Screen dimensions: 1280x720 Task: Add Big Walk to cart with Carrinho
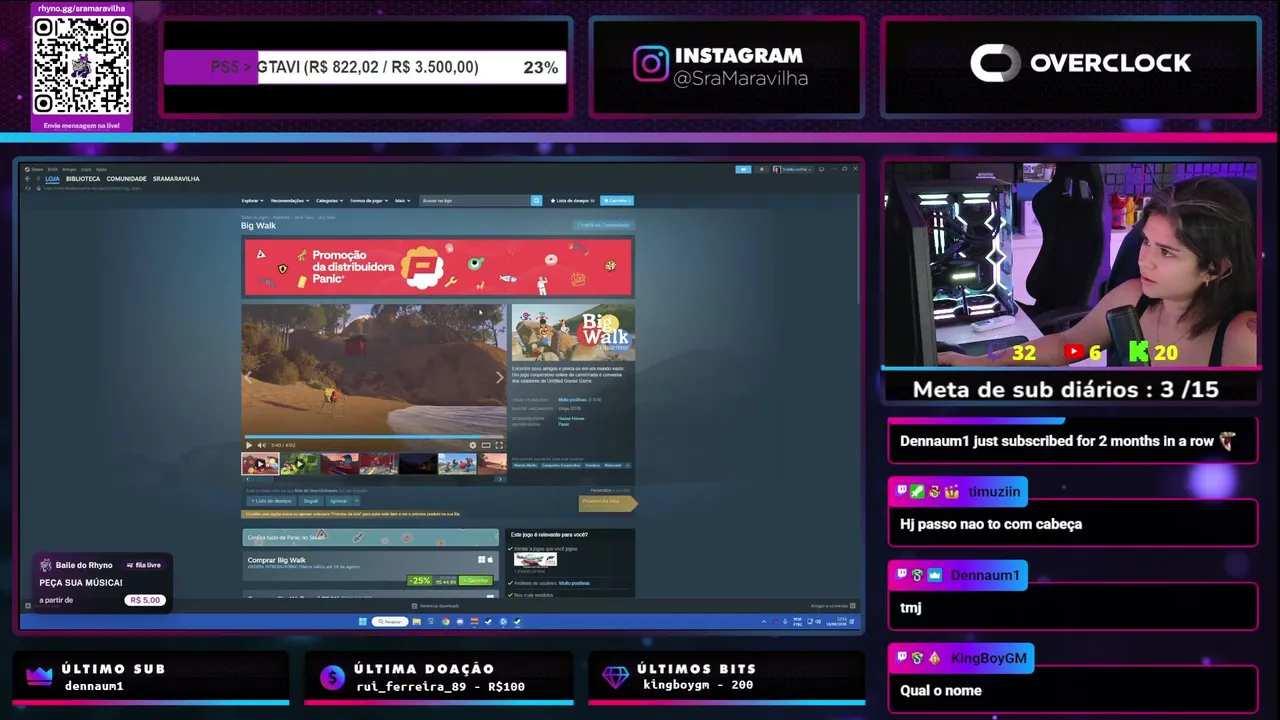click(x=476, y=580)
